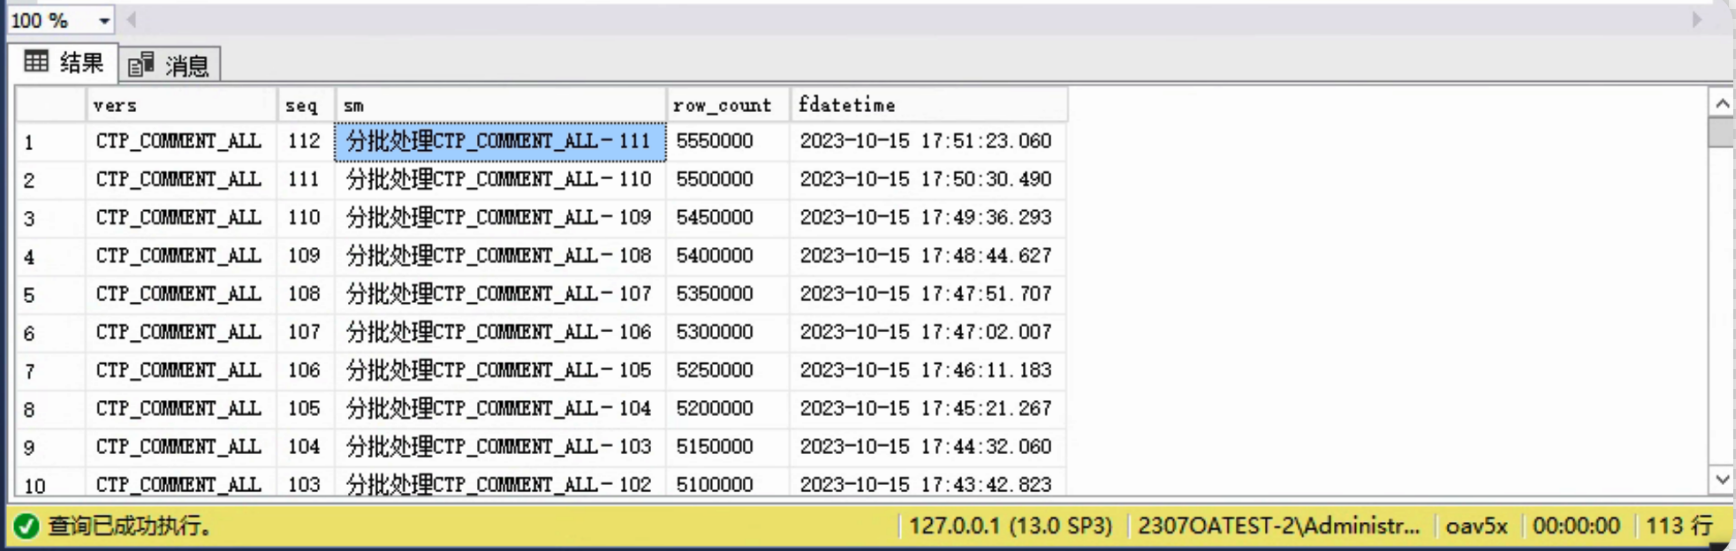Viewport: 1736px width, 551px height.
Task: Click the top-left select-all grid corner
Action: pos(49,105)
